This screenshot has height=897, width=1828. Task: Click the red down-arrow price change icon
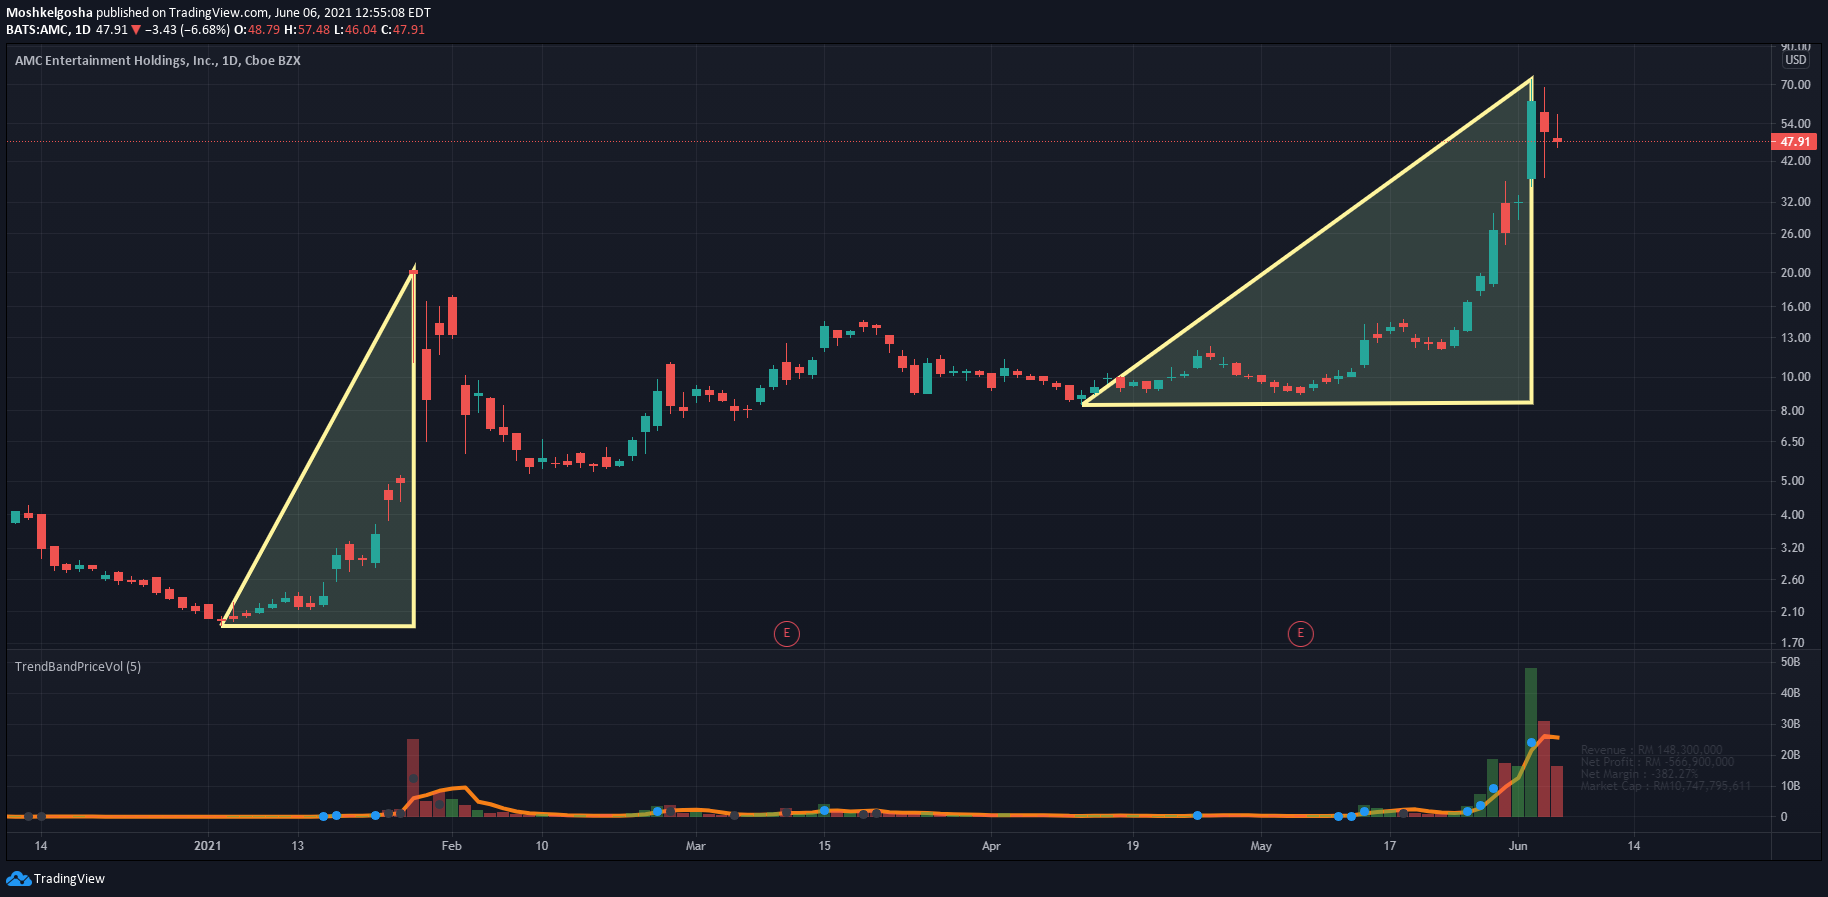tap(136, 30)
